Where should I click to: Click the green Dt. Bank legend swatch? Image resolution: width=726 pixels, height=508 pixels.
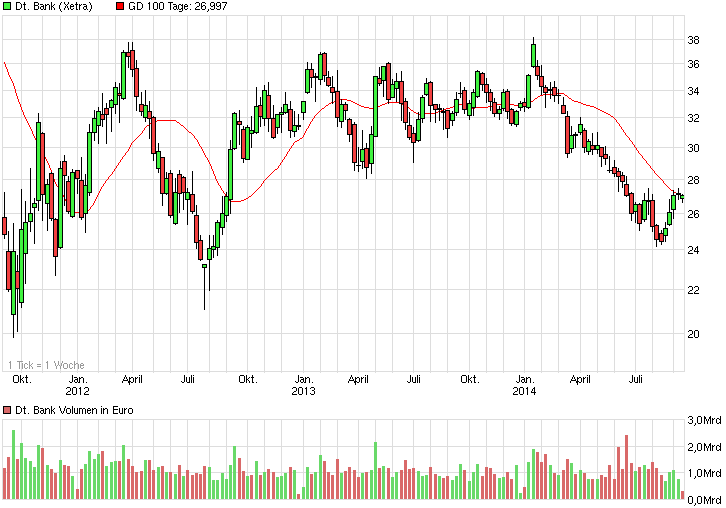point(7,6)
